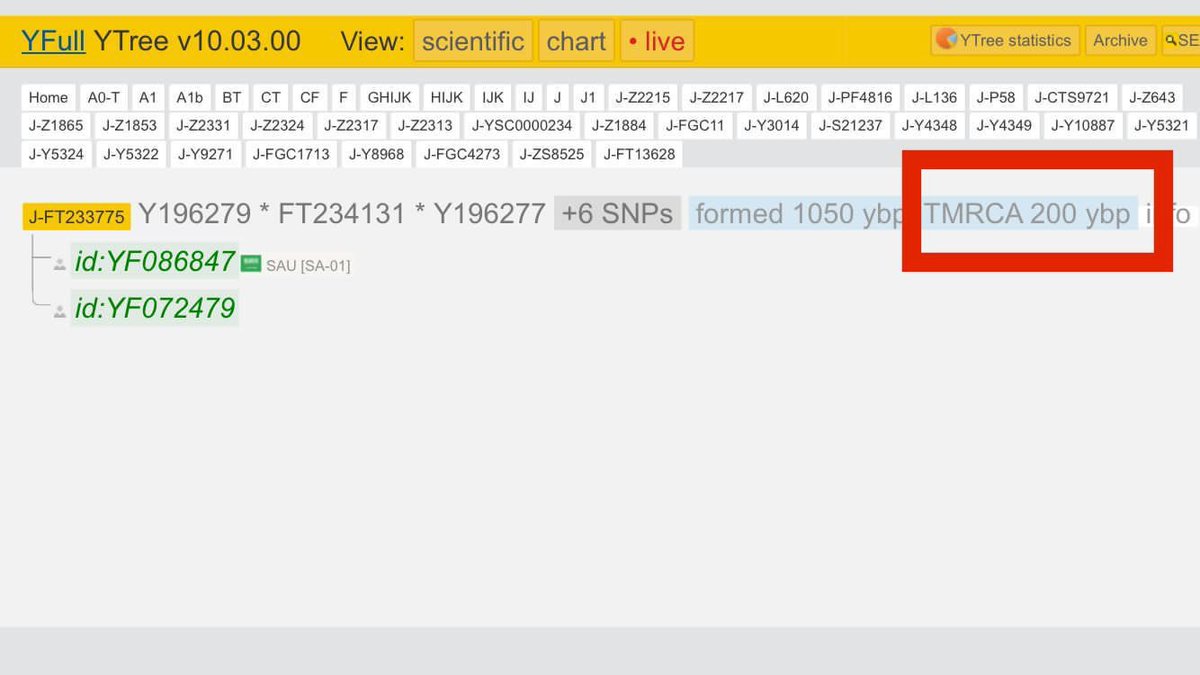Open J-Y4348 breadcrumb
This screenshot has width=1200, height=675.
coord(929,125)
